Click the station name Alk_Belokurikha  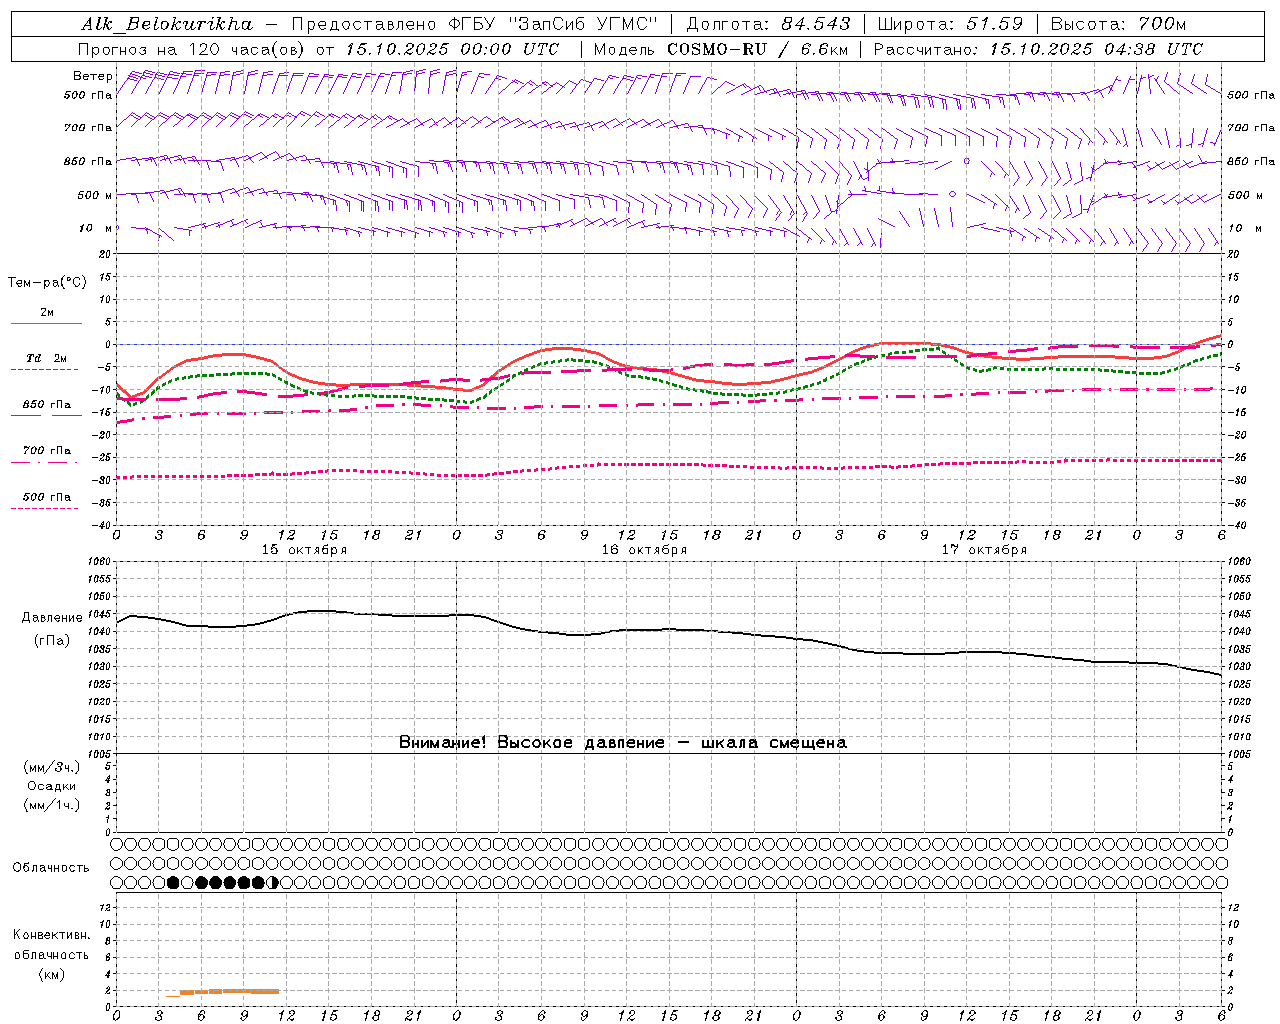[166, 24]
